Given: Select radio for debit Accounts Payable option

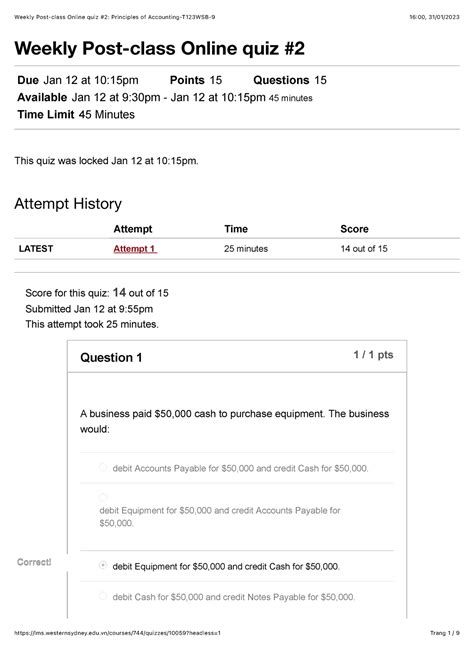Looking at the screenshot, I should 103,467.
